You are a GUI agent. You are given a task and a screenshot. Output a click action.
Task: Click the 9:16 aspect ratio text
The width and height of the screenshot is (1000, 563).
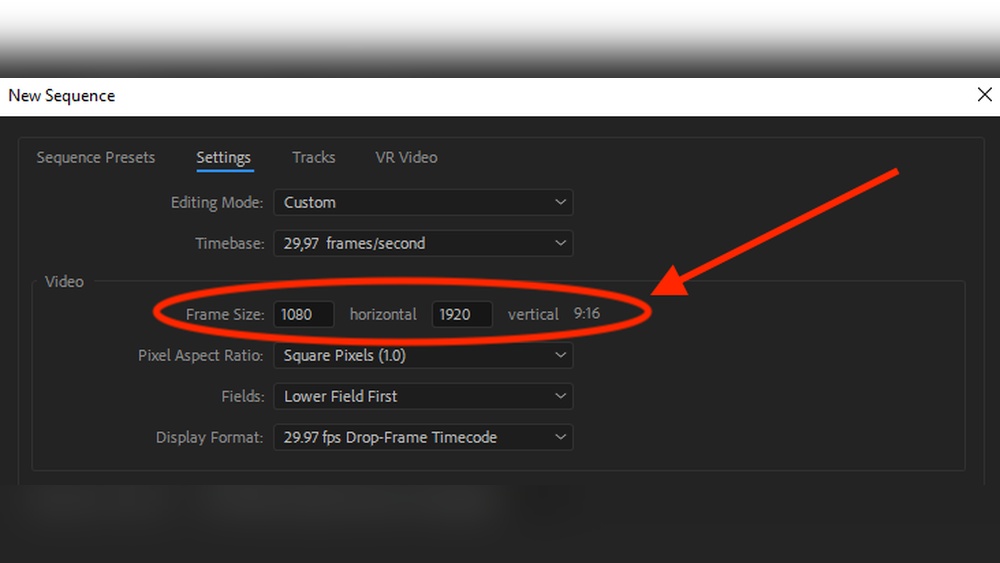(x=587, y=314)
